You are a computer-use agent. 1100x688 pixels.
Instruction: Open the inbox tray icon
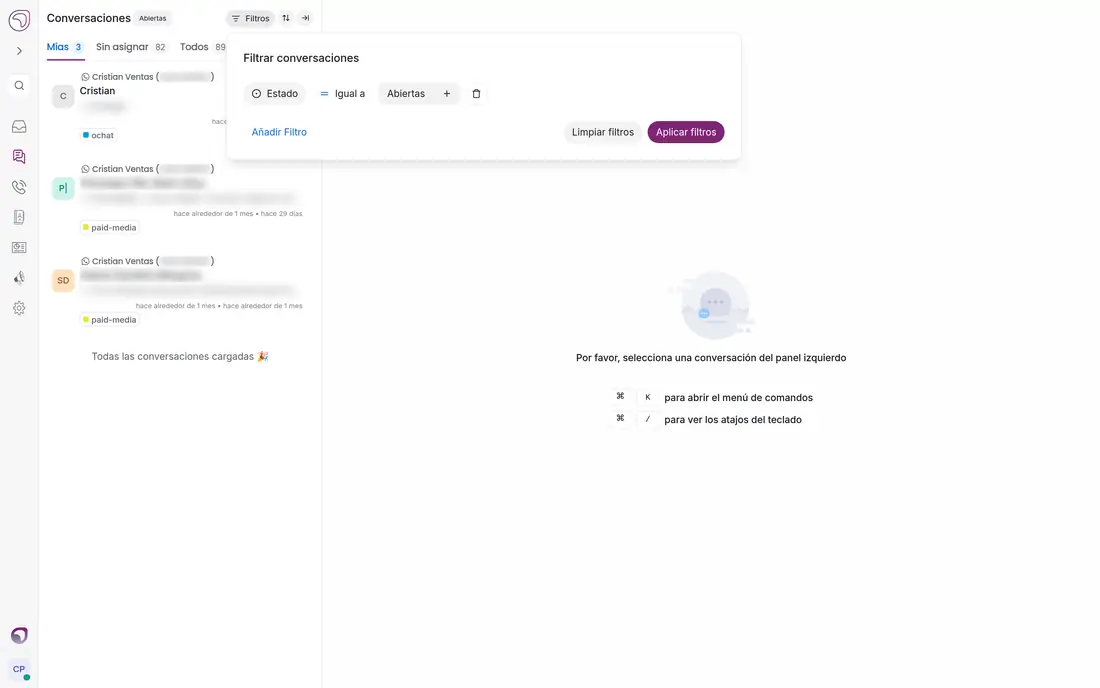click(x=19, y=126)
